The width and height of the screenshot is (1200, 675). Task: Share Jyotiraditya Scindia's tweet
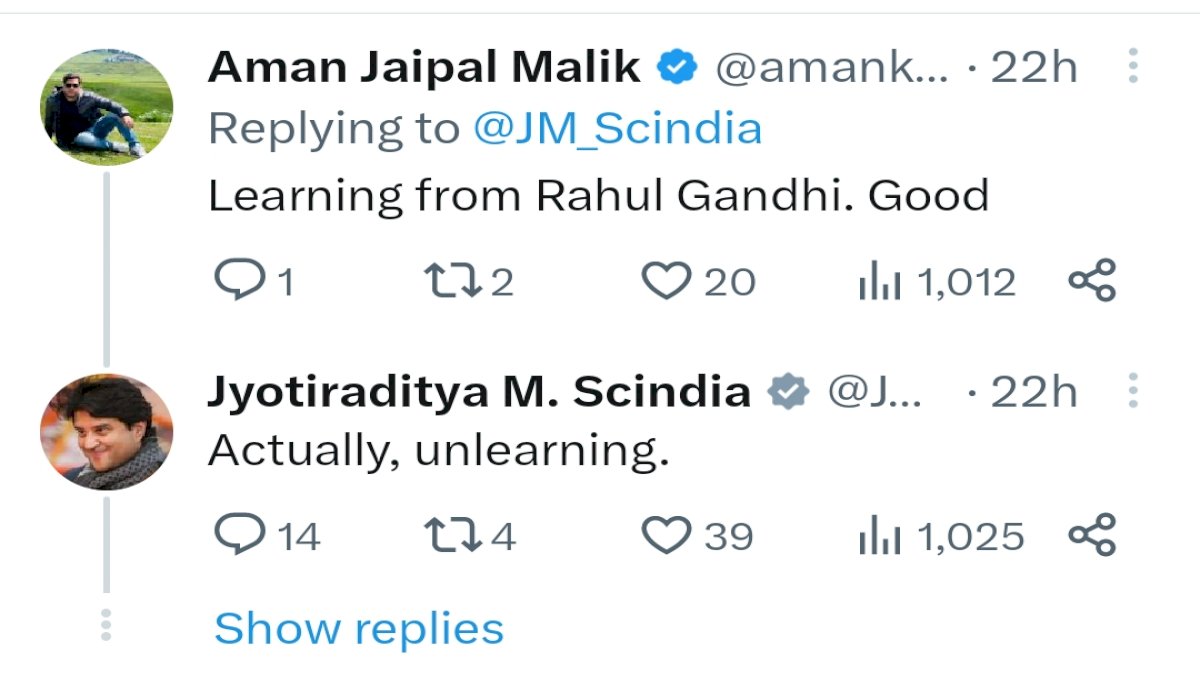[1091, 535]
